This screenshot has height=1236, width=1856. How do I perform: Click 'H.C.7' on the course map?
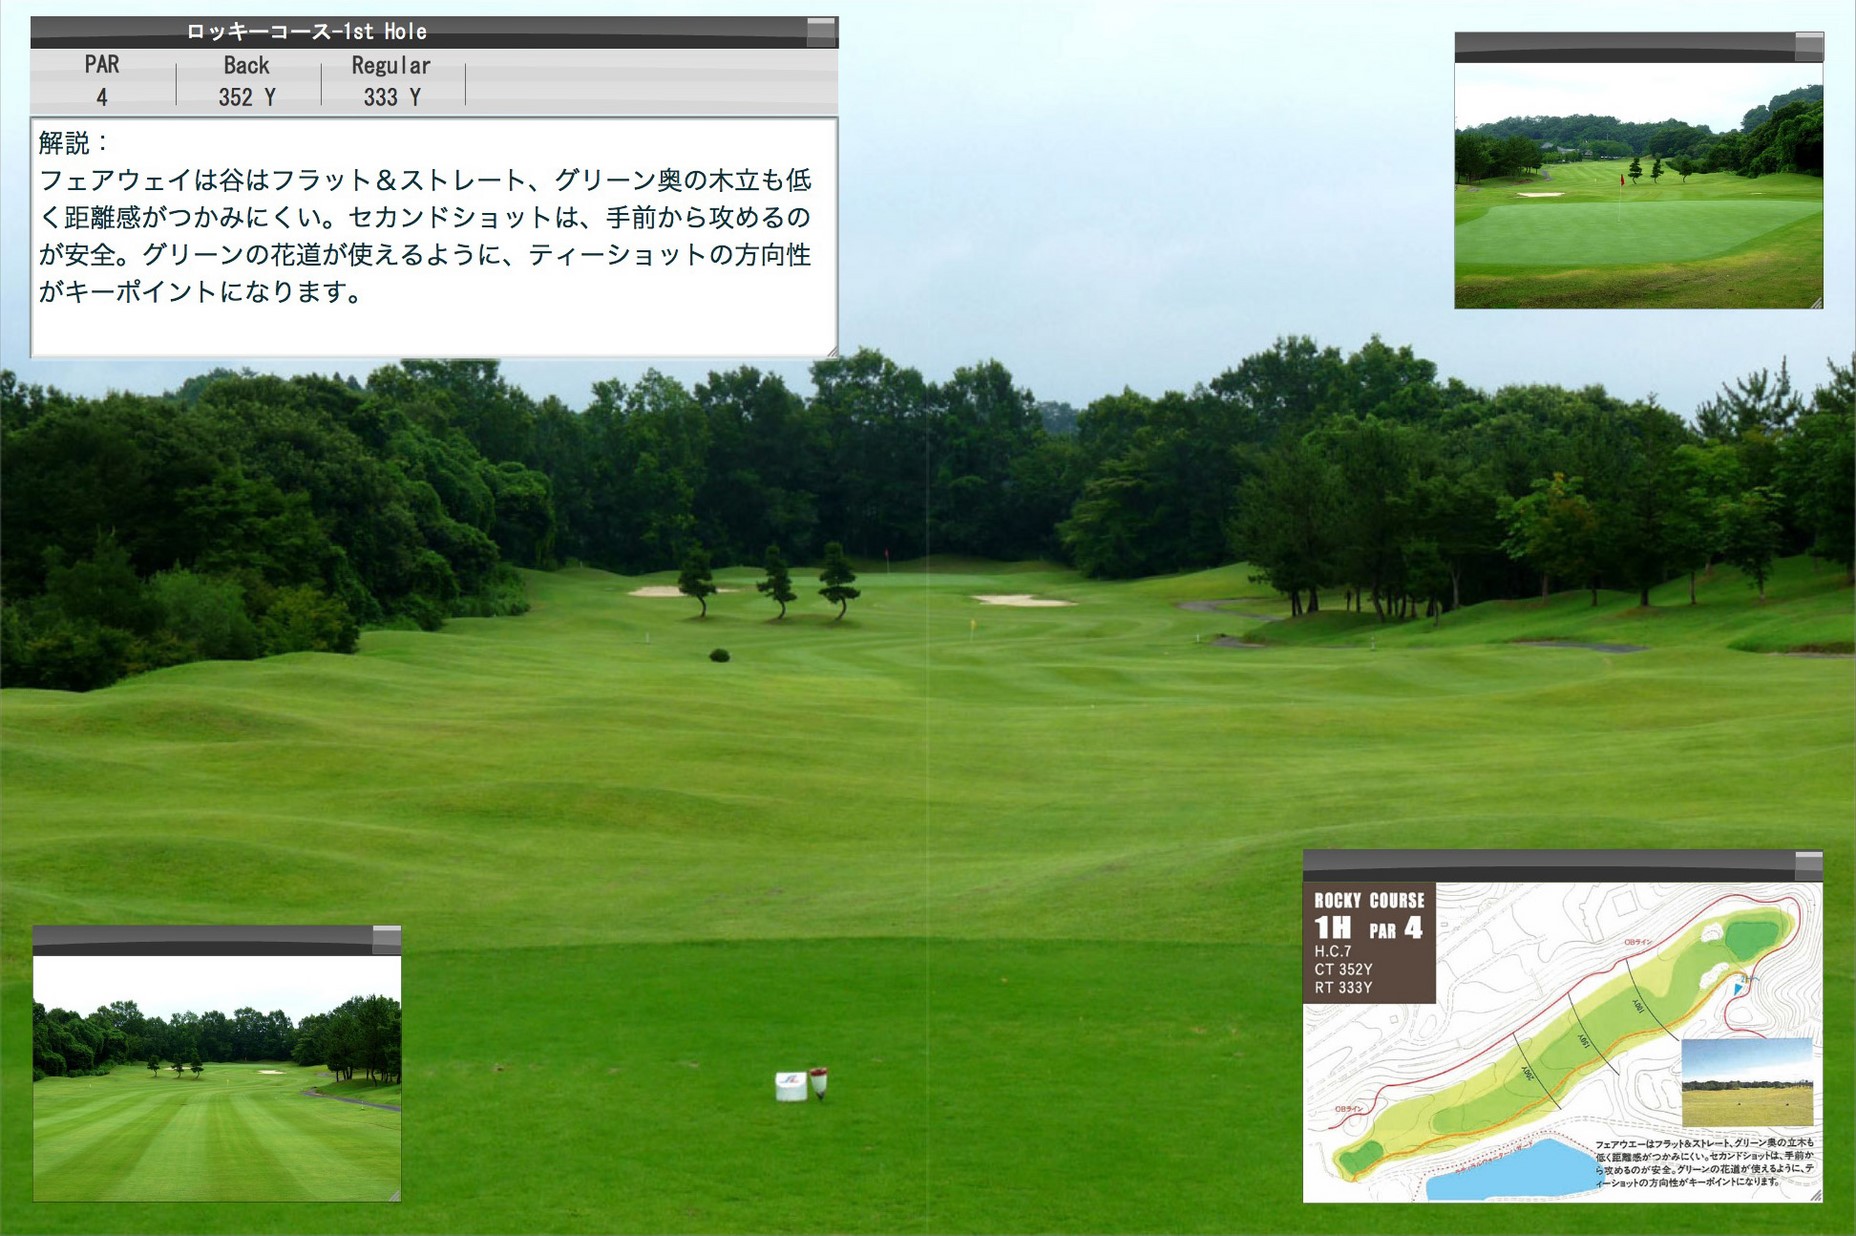[x=1333, y=951]
